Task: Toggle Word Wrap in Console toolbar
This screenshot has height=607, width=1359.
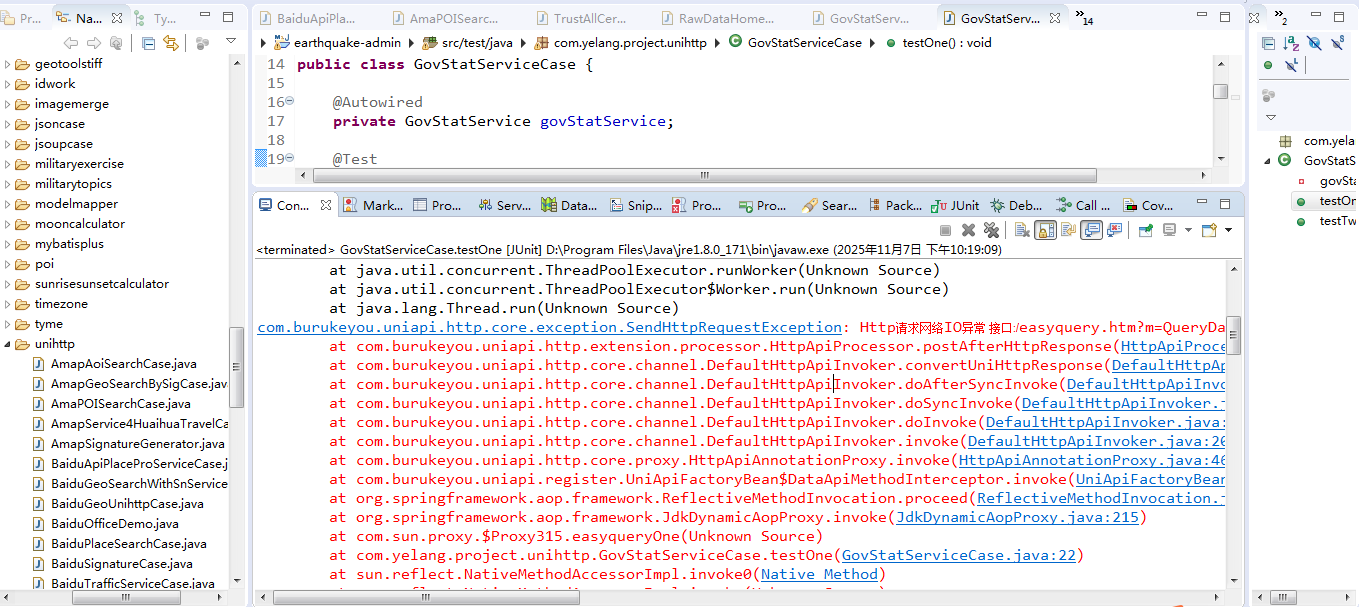Action: click(x=1068, y=230)
